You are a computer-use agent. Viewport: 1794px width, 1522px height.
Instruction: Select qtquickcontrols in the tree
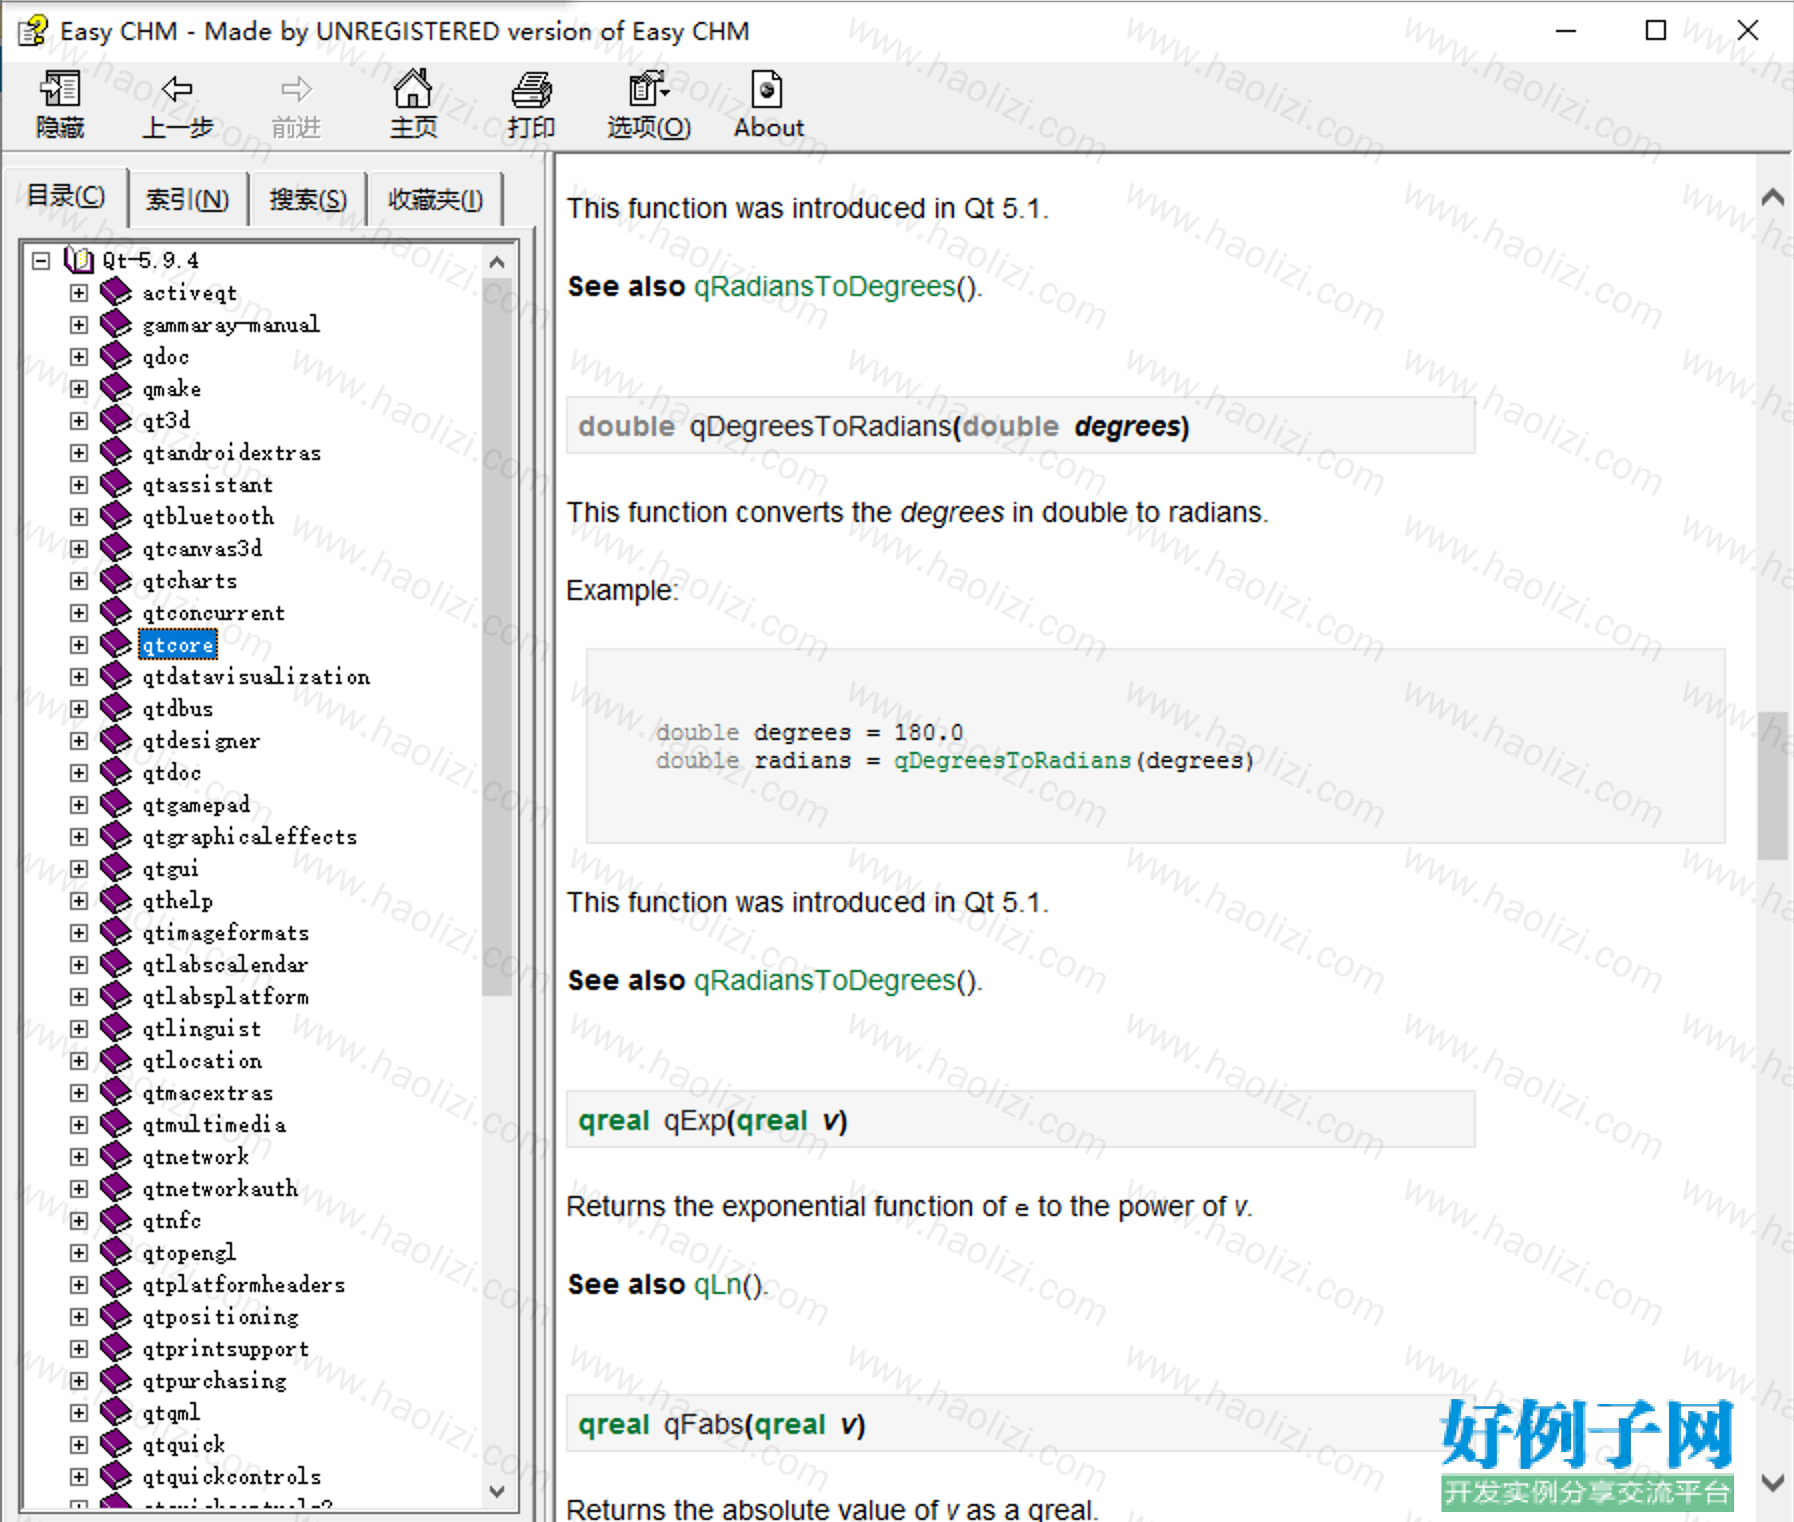(231, 1477)
